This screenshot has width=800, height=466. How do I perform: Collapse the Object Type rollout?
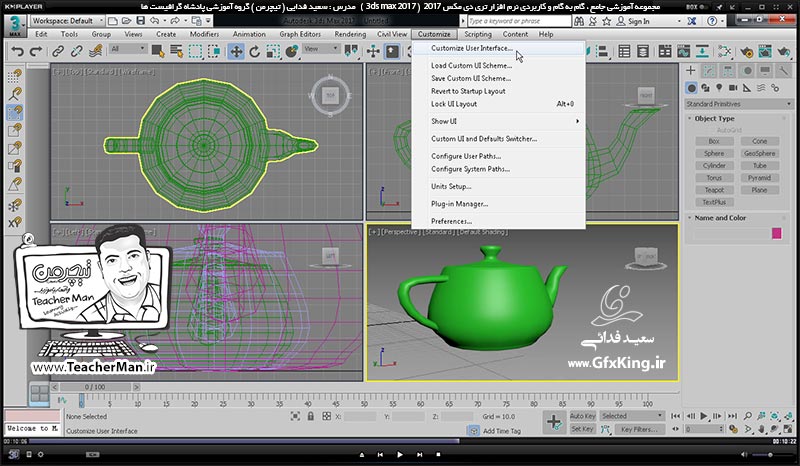690,118
